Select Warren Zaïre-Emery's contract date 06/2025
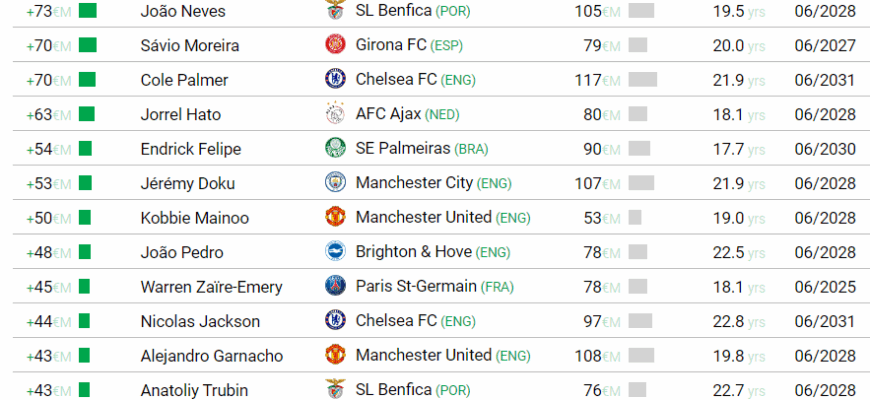Screen dimensions: 870x400 pyautogui.click(x=825, y=287)
